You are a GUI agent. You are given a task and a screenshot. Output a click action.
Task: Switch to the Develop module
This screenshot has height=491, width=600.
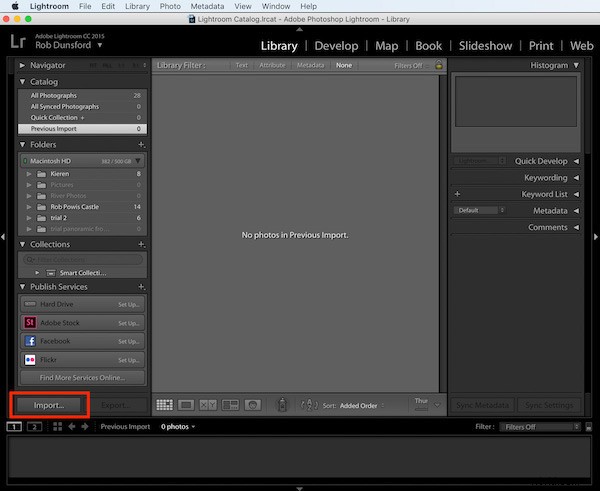coord(336,46)
